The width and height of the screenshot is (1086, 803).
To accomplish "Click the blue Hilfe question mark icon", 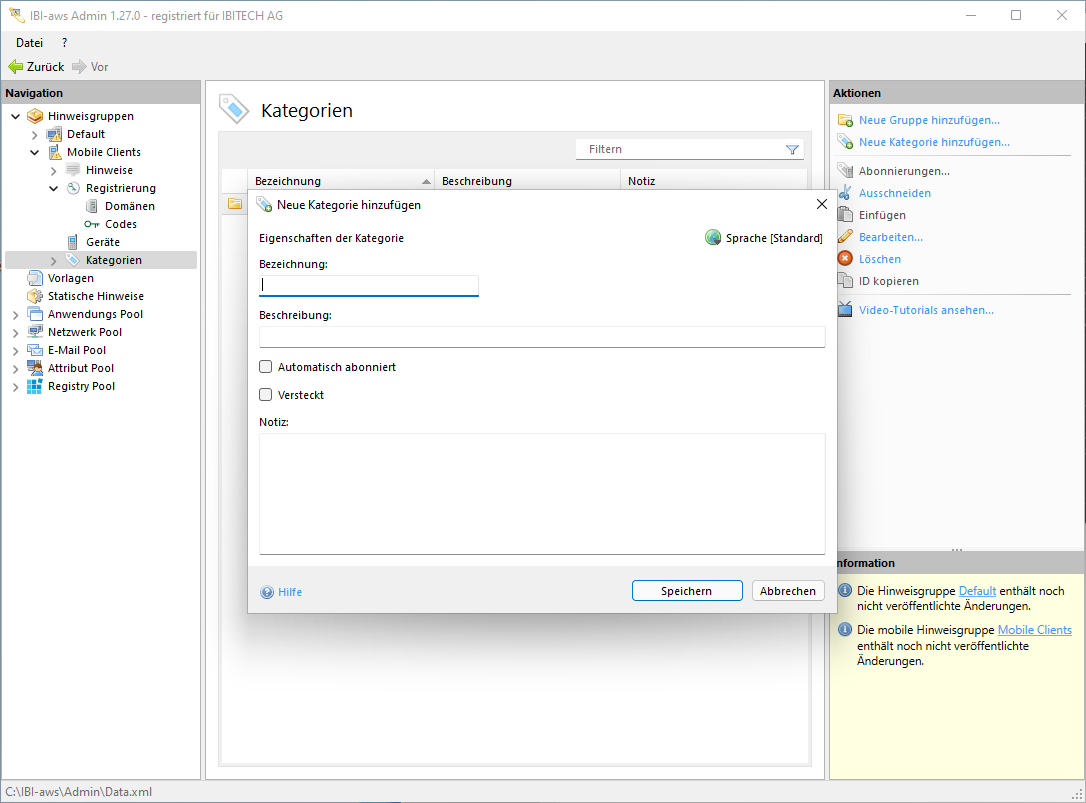I will click(x=267, y=592).
